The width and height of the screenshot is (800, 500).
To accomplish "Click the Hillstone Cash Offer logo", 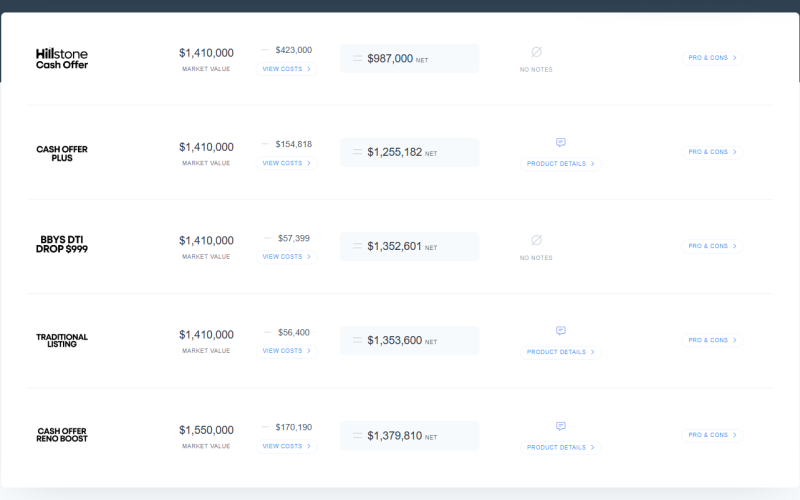I will pos(62,58).
